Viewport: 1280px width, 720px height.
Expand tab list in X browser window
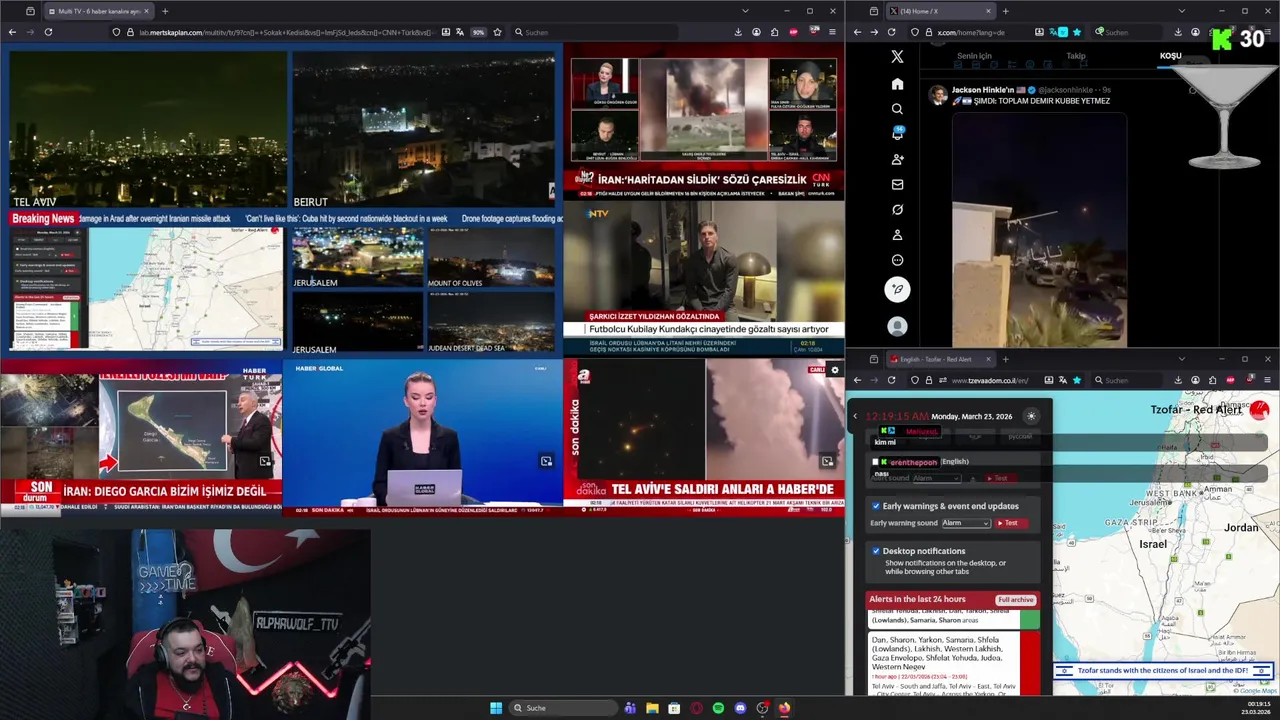click(1180, 11)
